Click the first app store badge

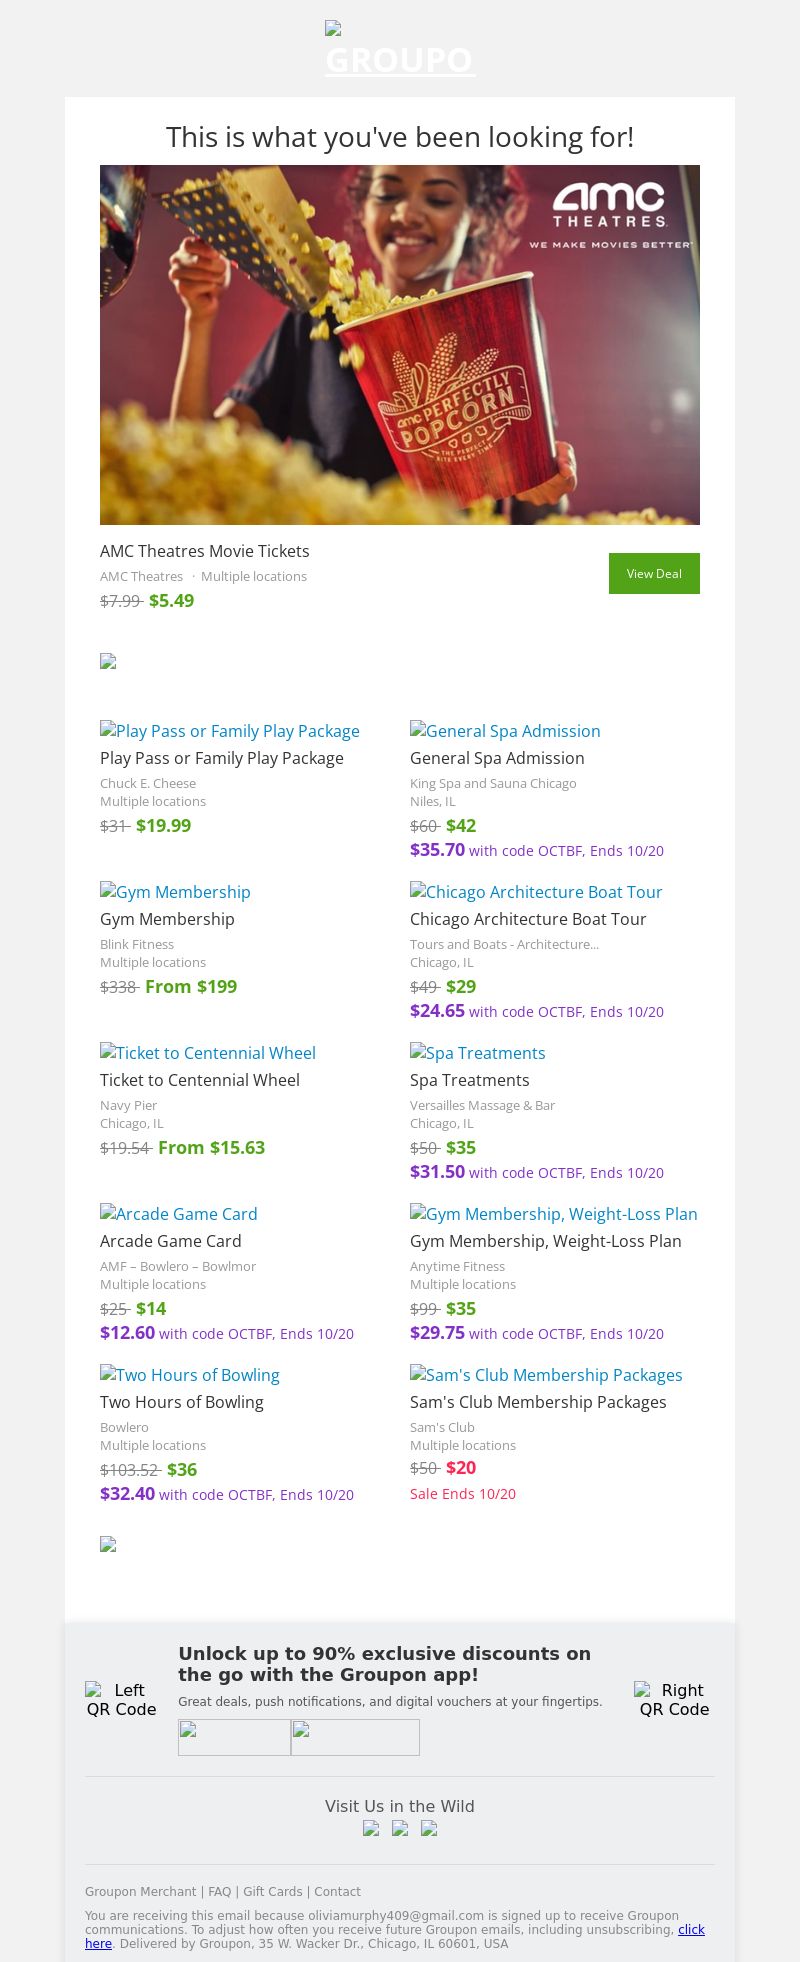point(234,1737)
